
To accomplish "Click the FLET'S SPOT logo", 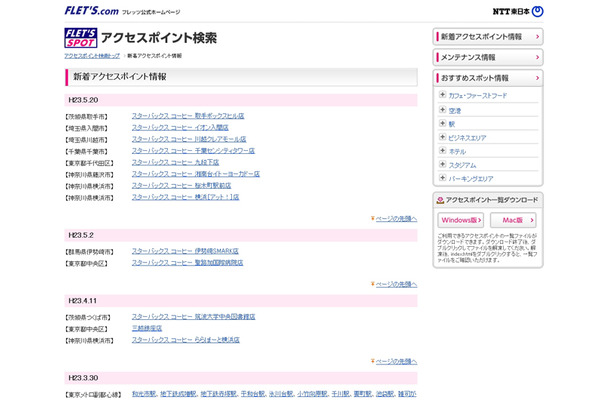I will (81, 38).
